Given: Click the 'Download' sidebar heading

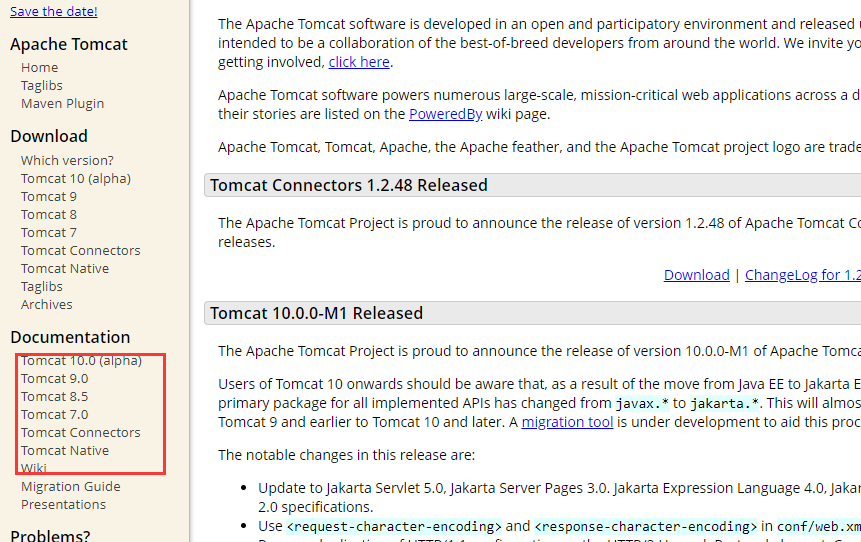Looking at the screenshot, I should pos(49,136).
